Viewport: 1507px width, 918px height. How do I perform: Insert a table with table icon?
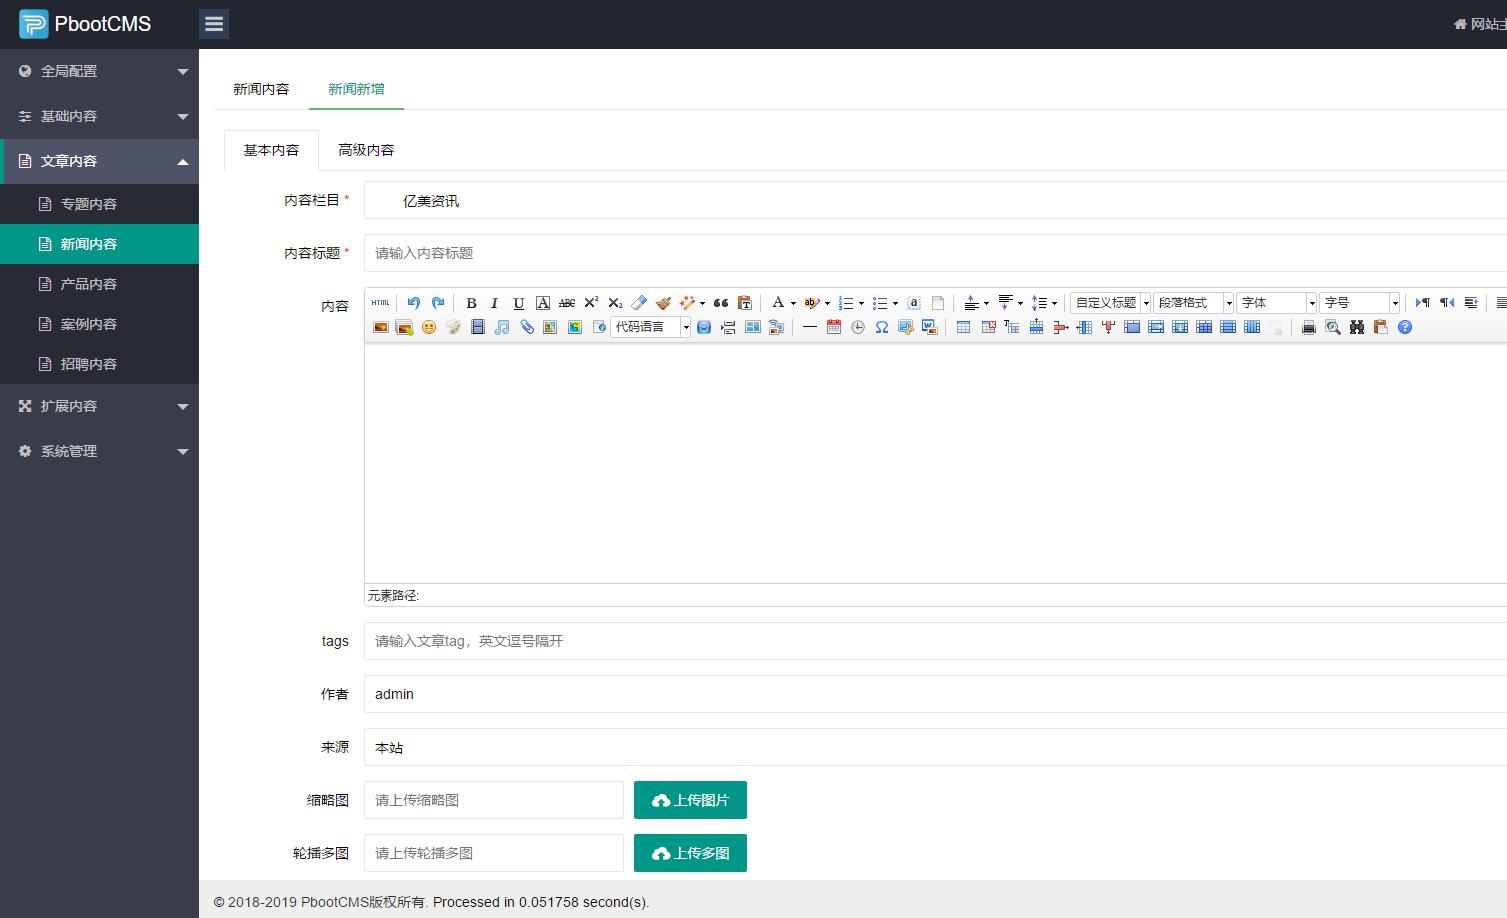coord(963,327)
